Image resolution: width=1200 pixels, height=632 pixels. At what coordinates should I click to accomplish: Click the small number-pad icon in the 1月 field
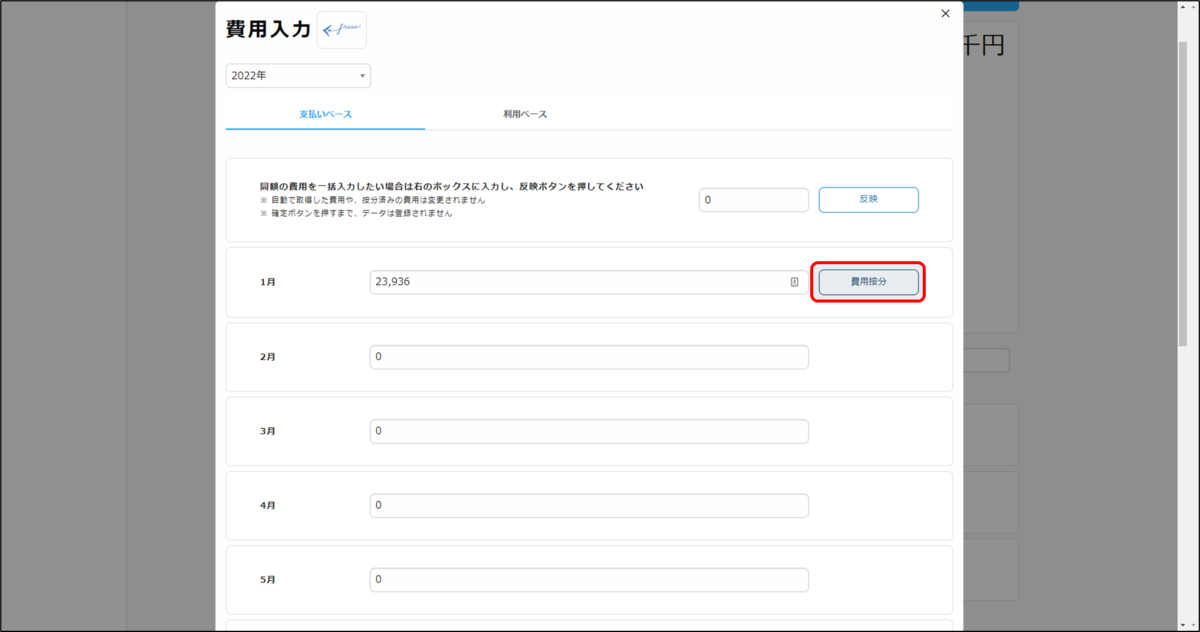[x=795, y=282]
